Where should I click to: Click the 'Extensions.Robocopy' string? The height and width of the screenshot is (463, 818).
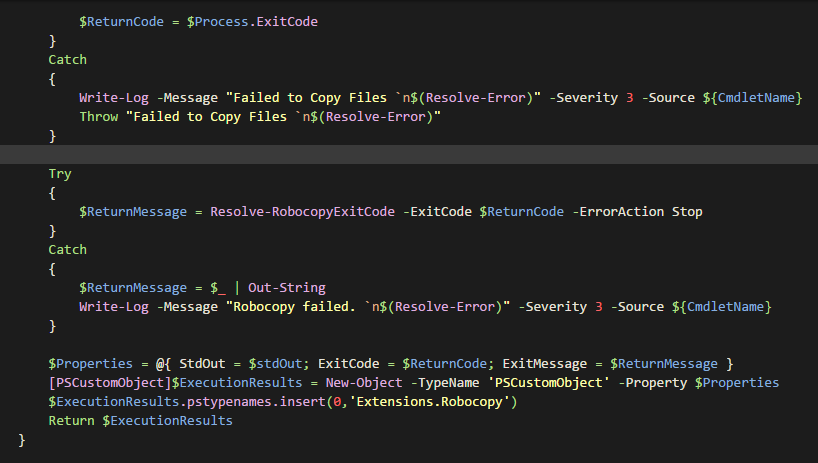click(429, 402)
